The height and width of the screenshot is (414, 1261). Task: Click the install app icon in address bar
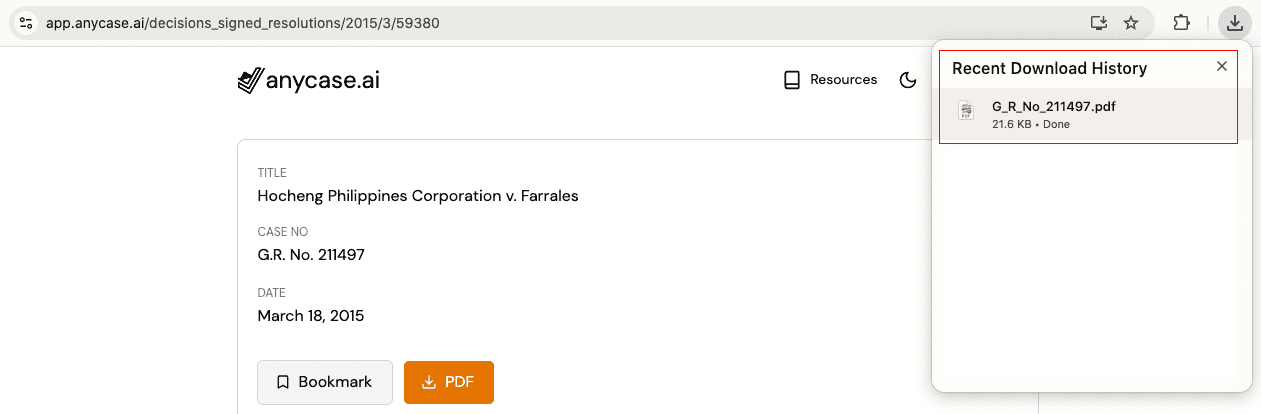(1098, 22)
